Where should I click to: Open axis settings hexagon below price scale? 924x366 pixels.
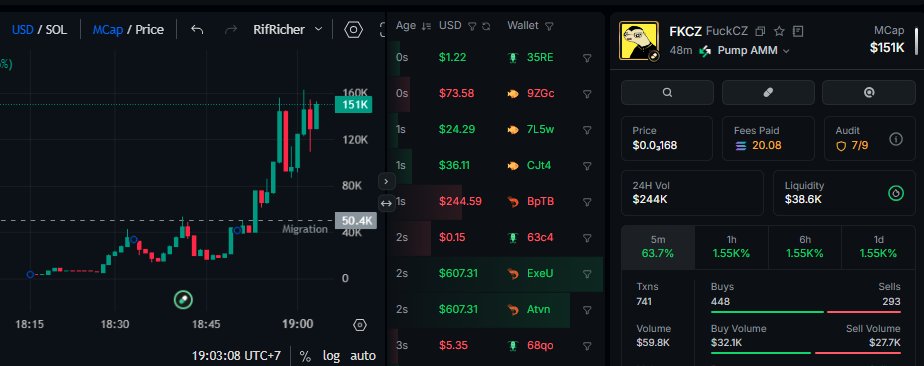[360, 325]
